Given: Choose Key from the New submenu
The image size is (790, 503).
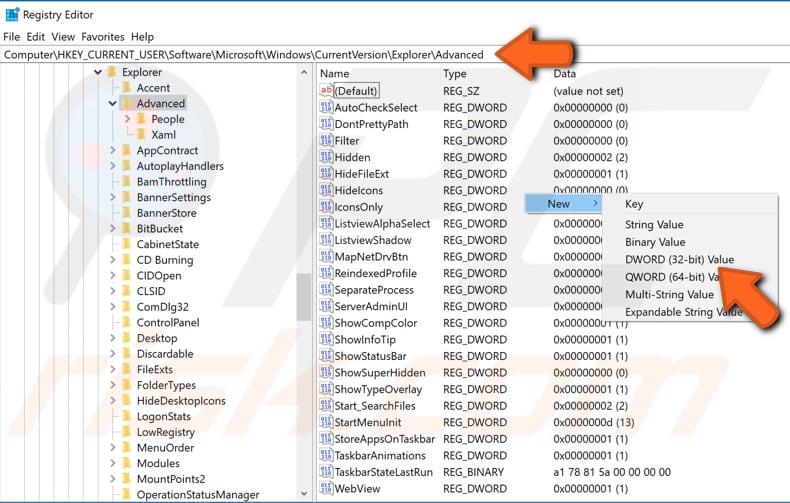Looking at the screenshot, I should [x=634, y=204].
